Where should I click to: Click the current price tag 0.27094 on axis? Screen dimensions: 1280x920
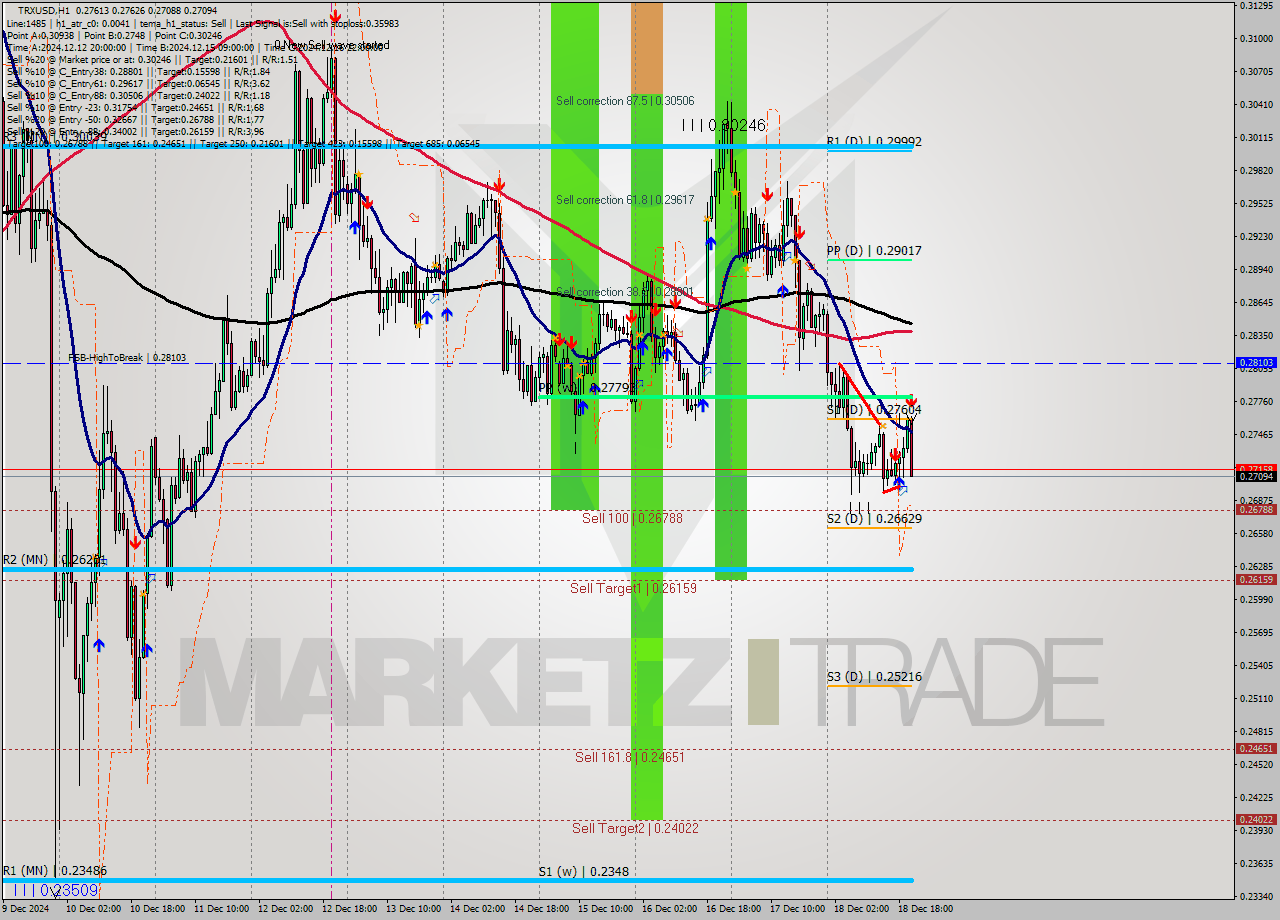click(x=1256, y=477)
